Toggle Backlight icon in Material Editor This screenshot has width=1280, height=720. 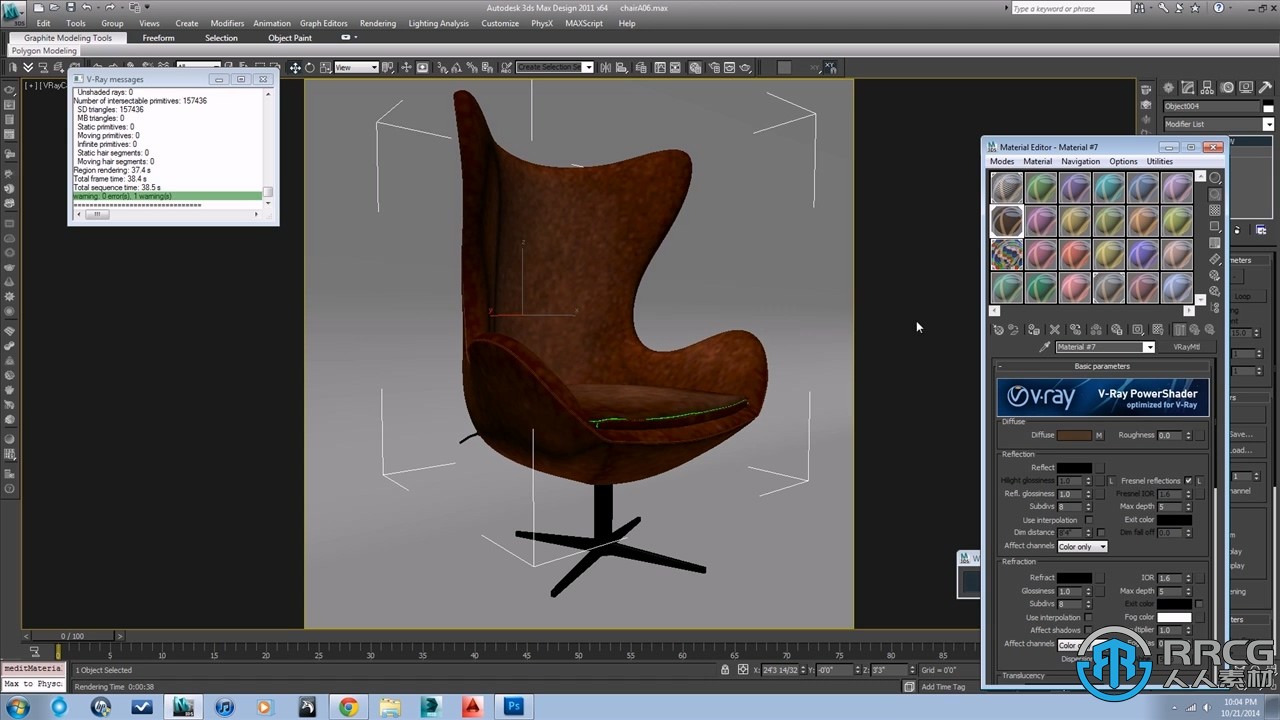coord(1215,194)
